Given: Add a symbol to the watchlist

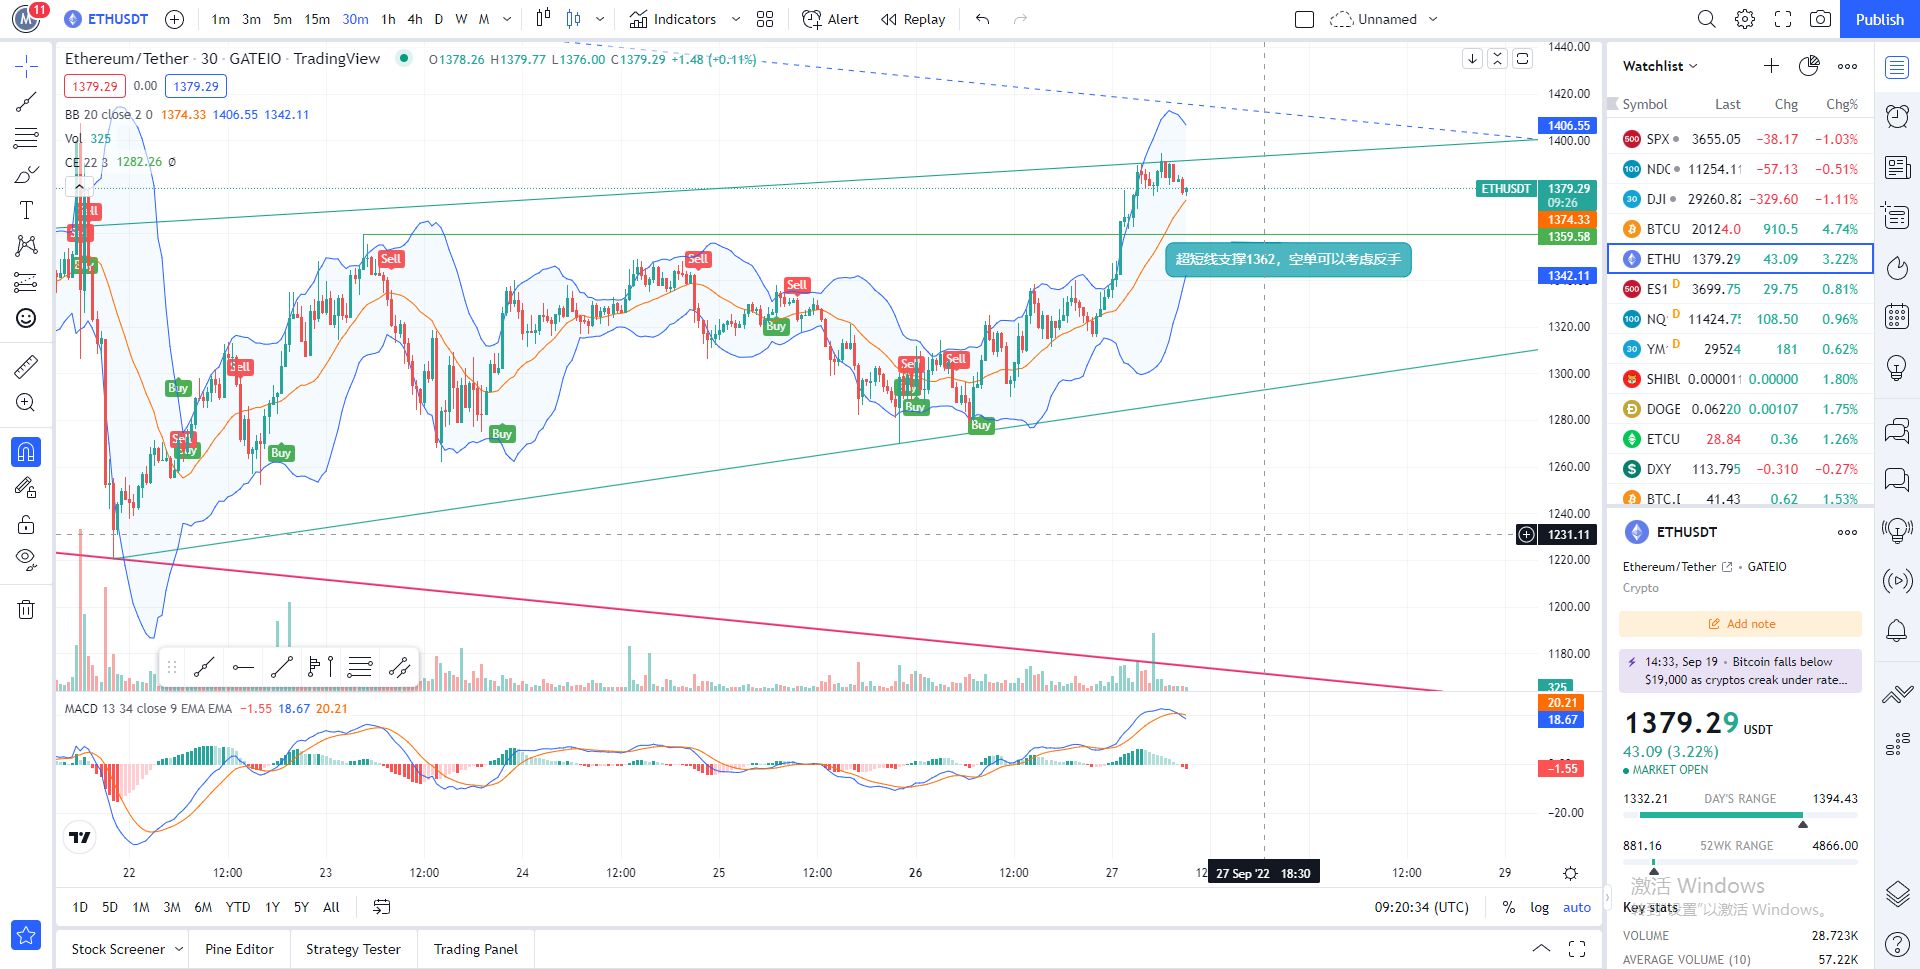Looking at the screenshot, I should pos(1771,66).
